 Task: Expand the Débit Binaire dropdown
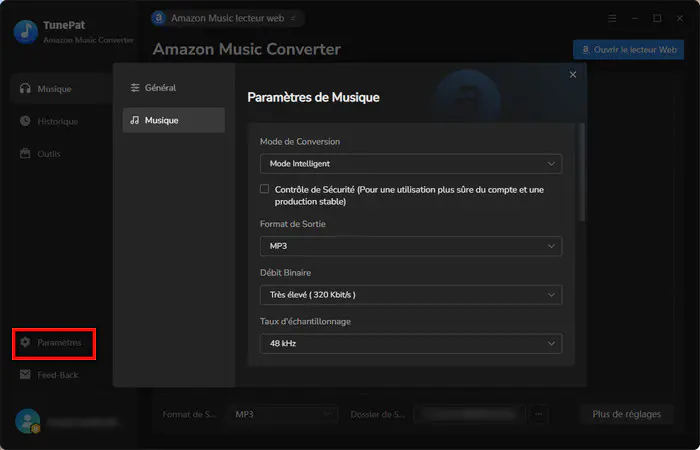411,295
